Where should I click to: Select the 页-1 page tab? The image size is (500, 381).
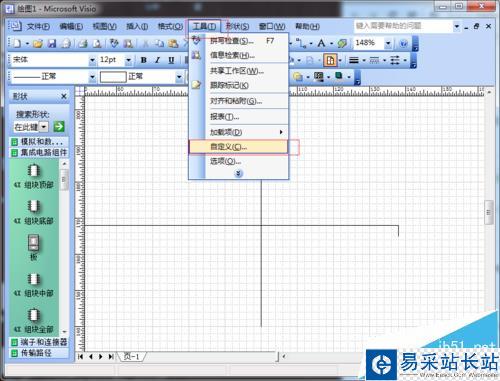click(131, 356)
